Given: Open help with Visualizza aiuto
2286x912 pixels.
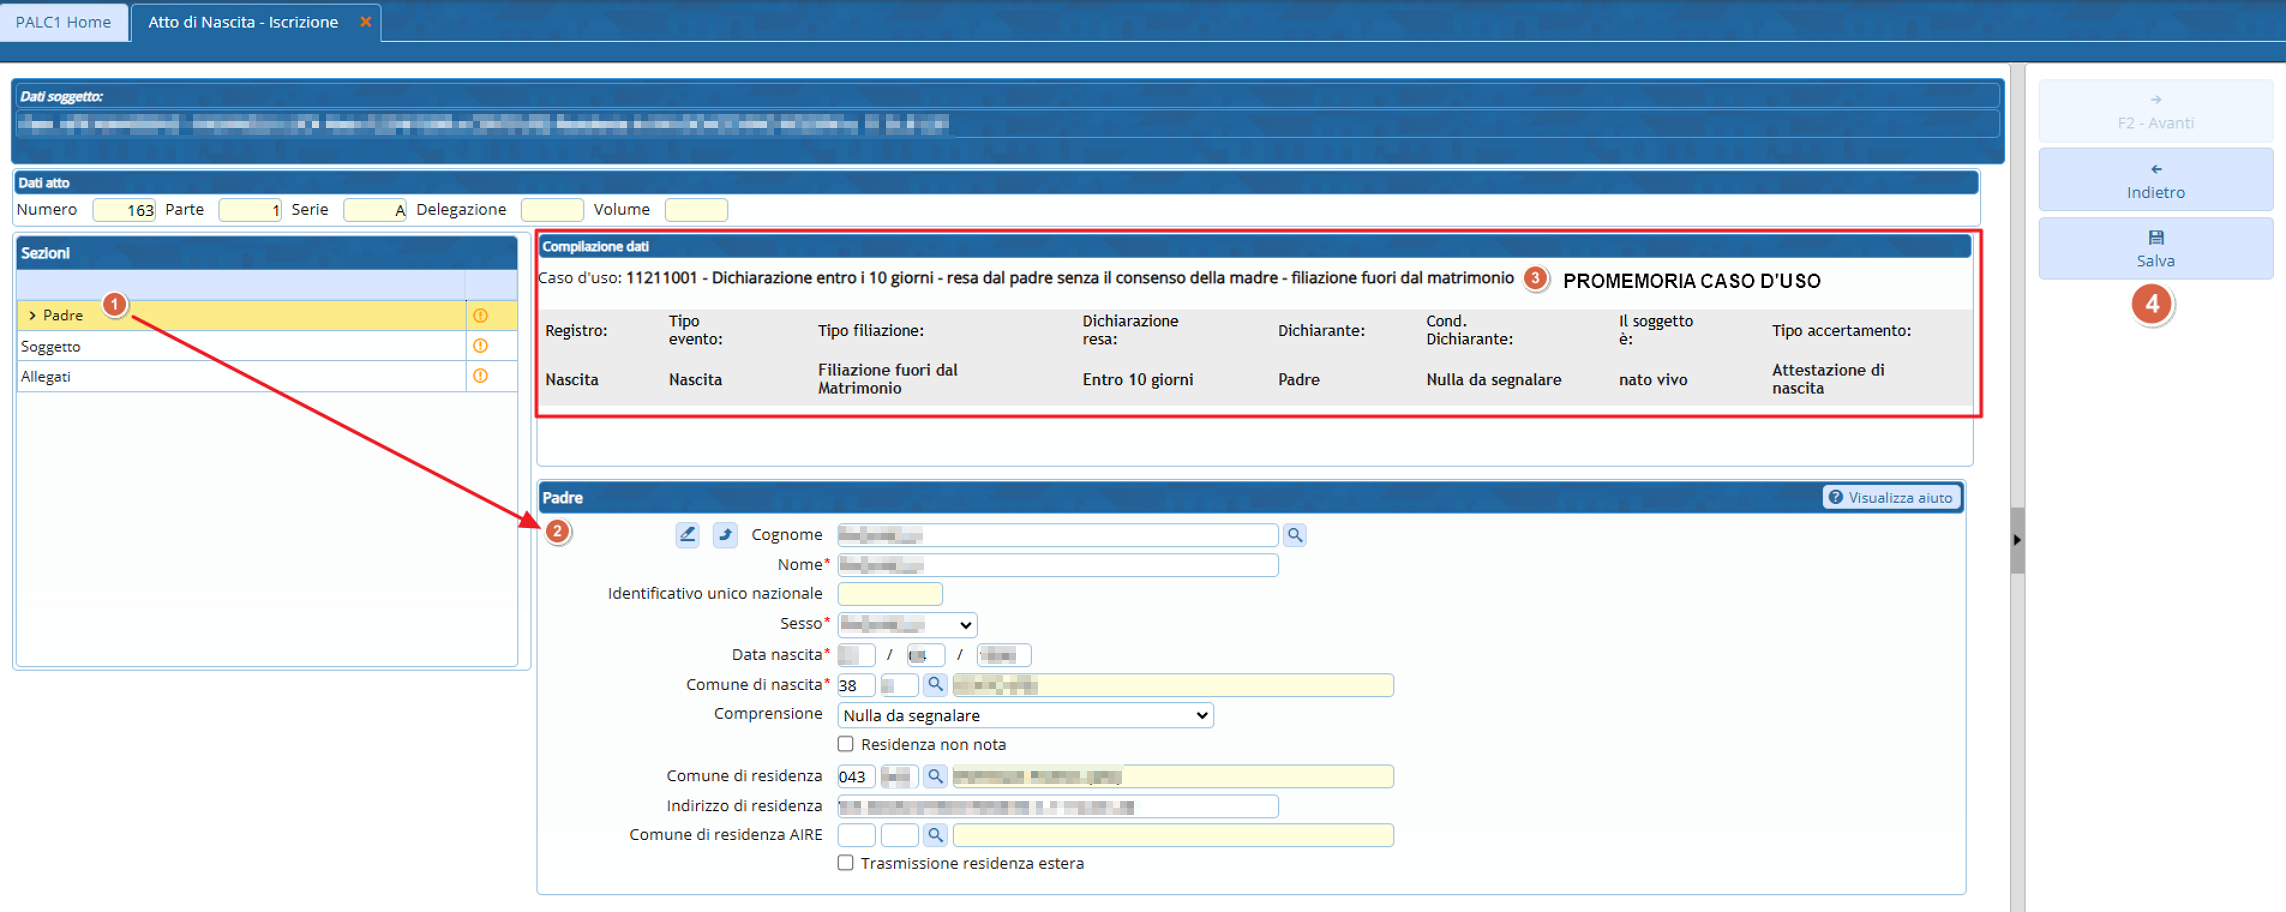Looking at the screenshot, I should (x=1891, y=498).
